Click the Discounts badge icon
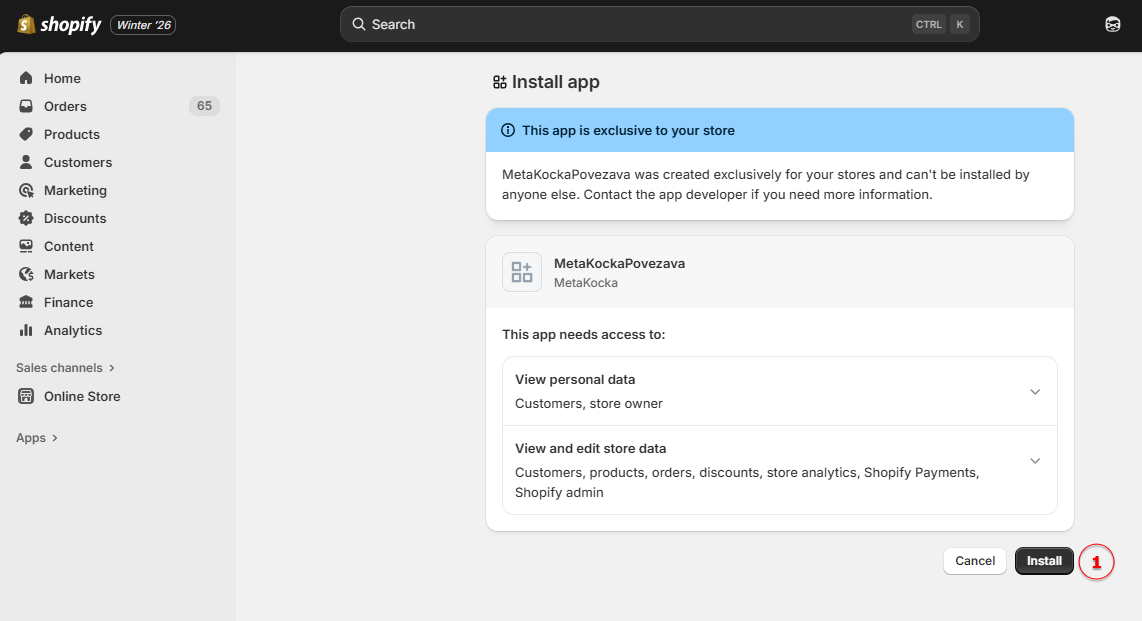This screenshot has height=621, width=1142. pyautogui.click(x=26, y=218)
